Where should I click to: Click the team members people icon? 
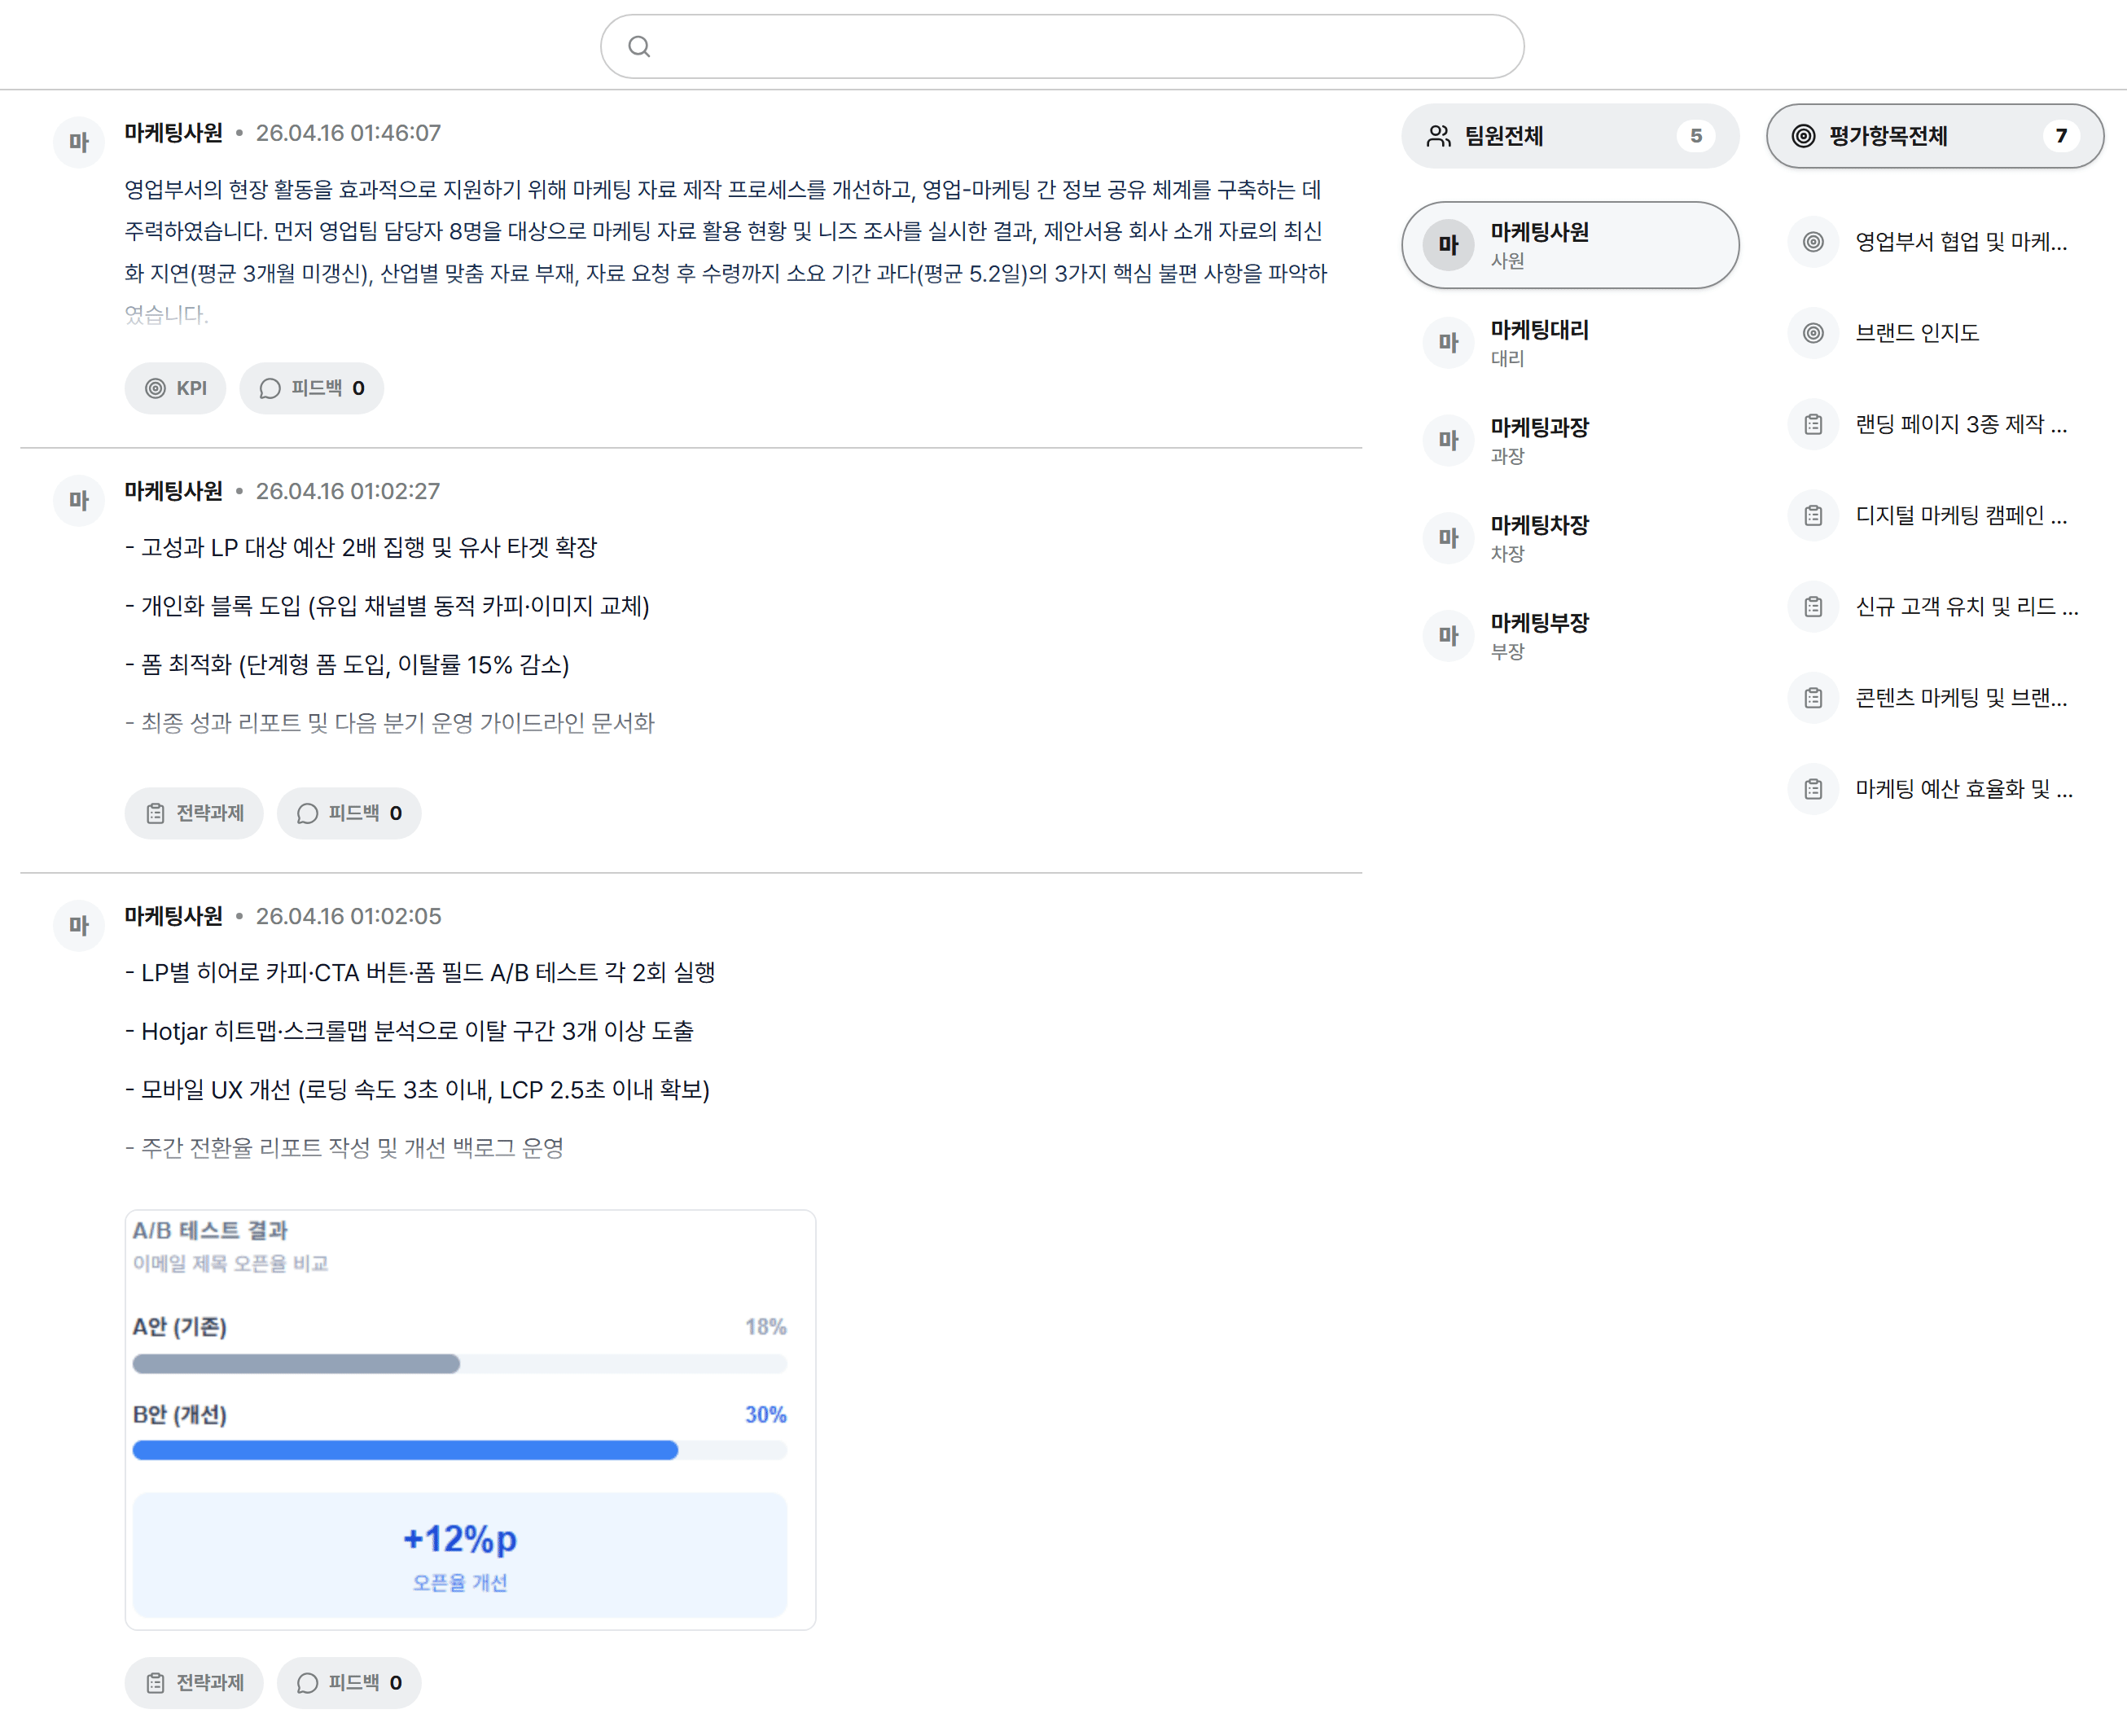click(1439, 136)
